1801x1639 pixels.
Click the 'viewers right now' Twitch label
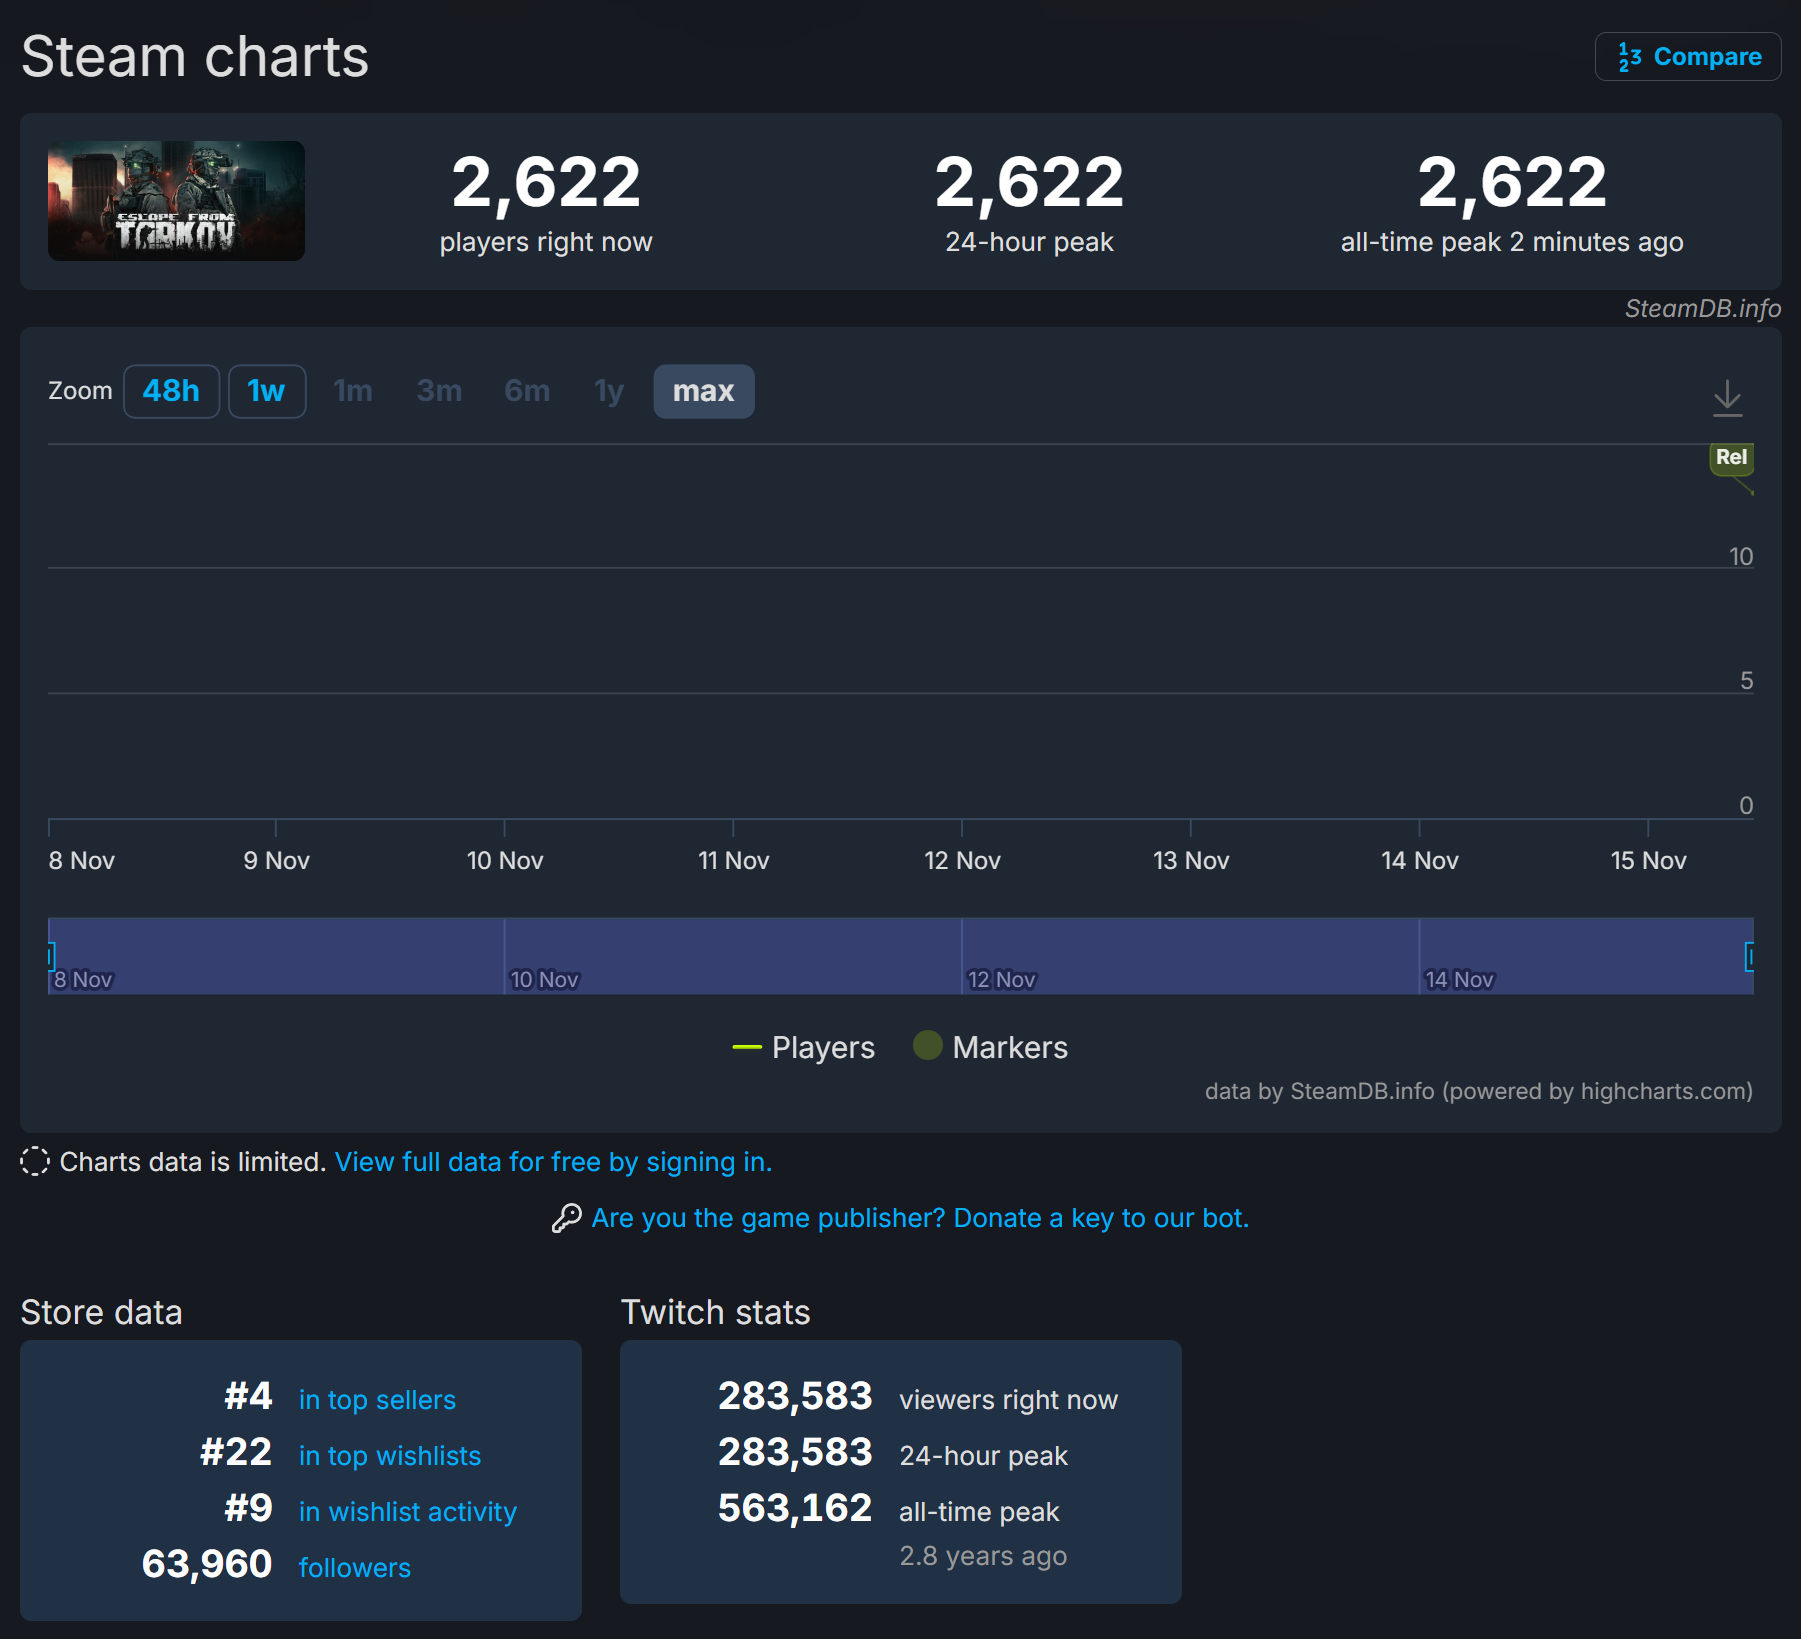[x=1008, y=1400]
